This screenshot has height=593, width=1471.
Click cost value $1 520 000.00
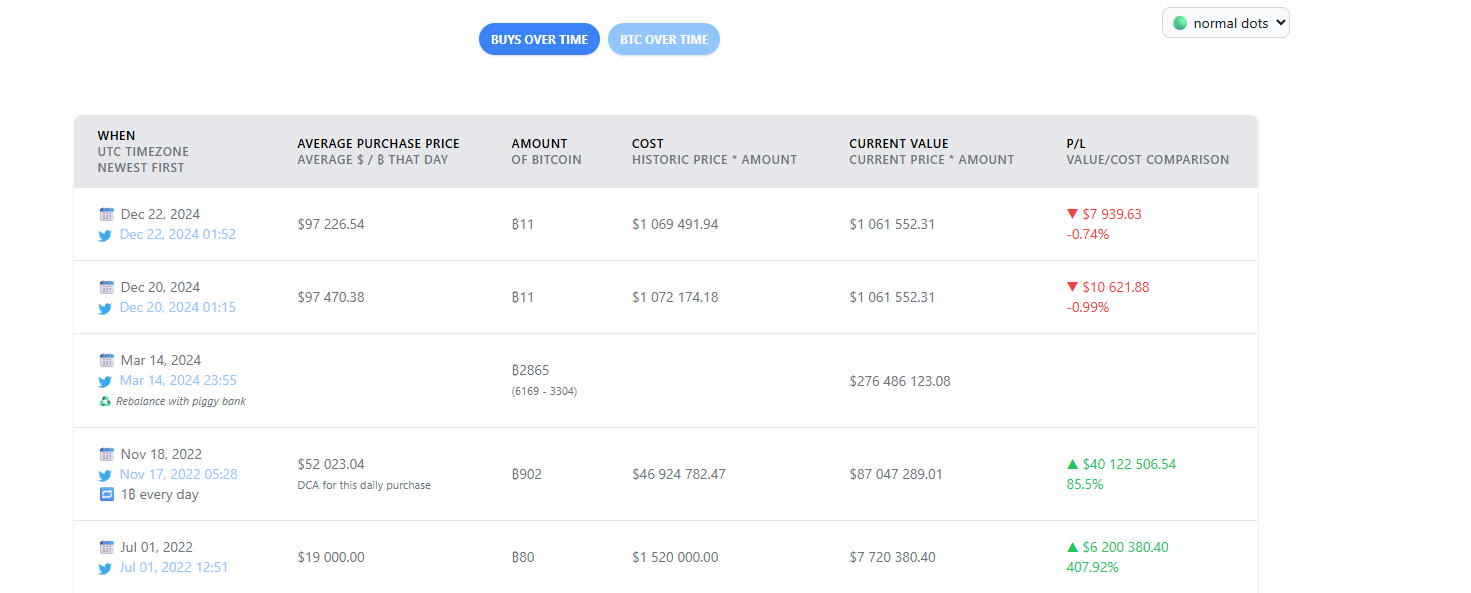coord(675,557)
